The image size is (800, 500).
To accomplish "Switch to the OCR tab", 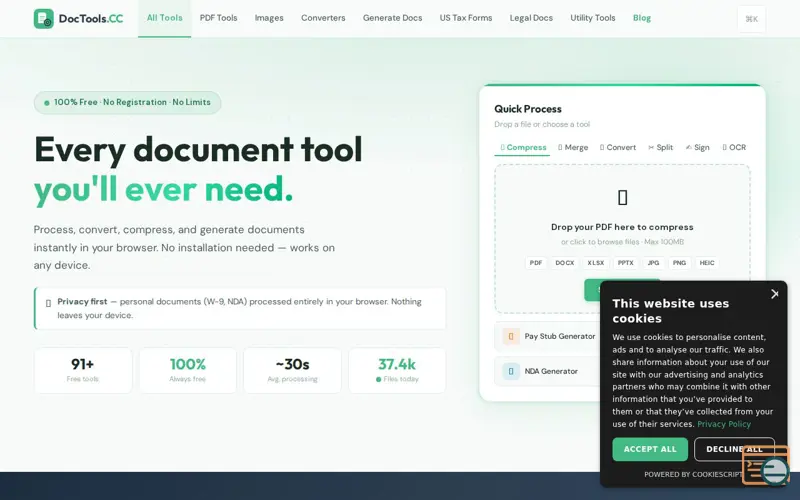I will click(734, 147).
